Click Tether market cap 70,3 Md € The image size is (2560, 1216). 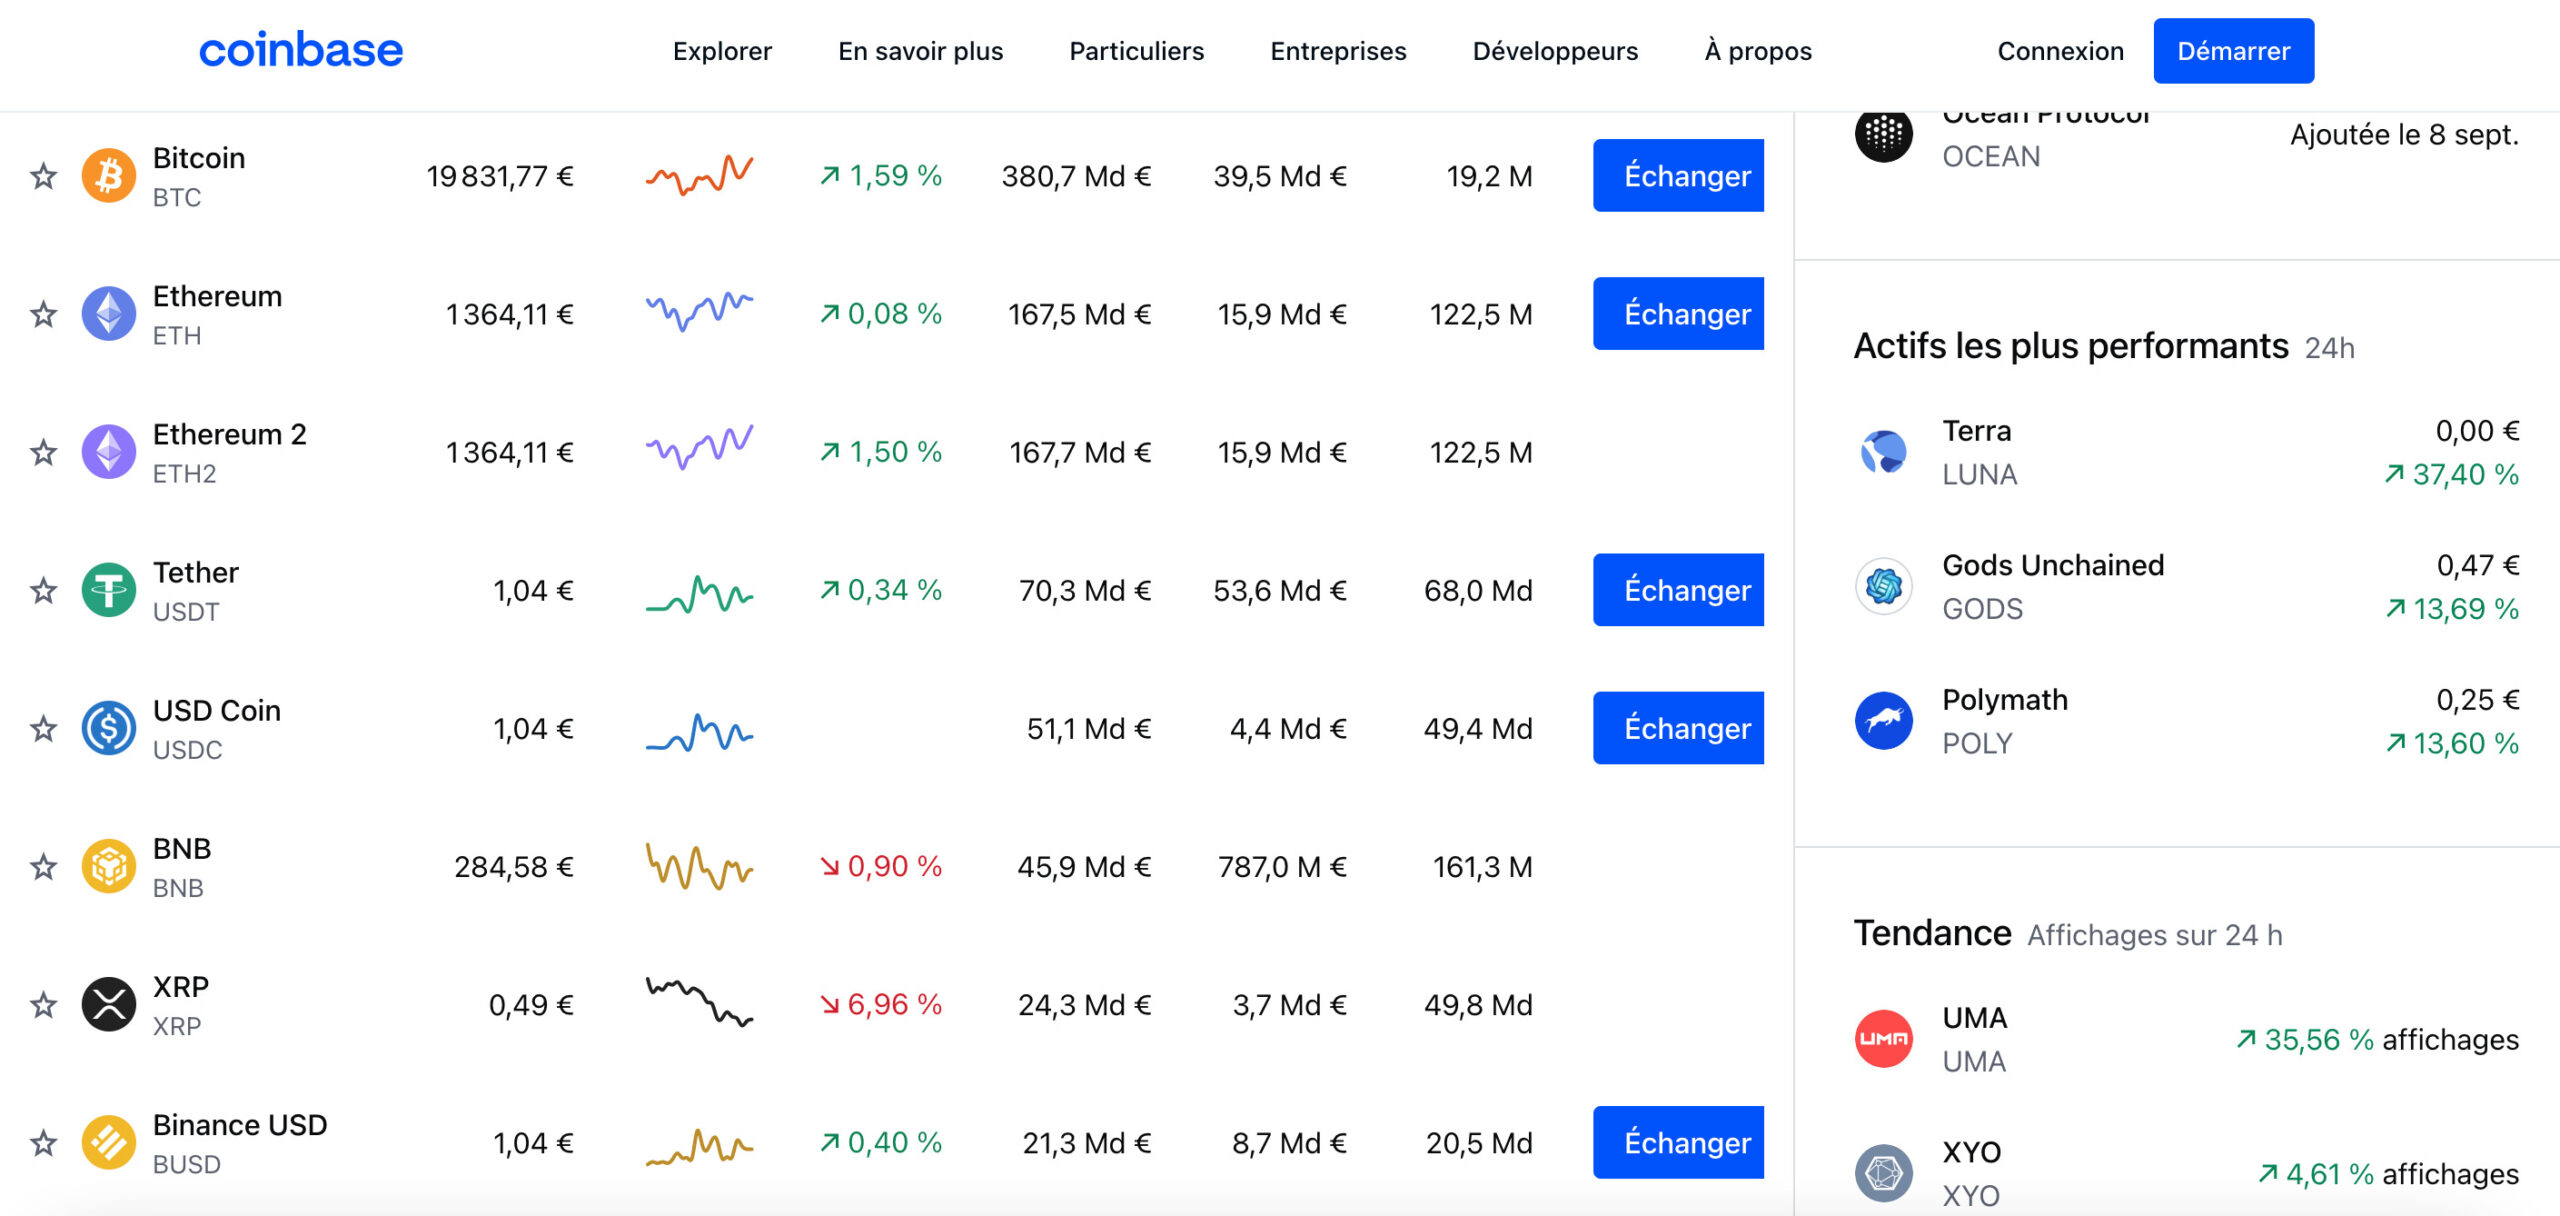(x=1085, y=591)
